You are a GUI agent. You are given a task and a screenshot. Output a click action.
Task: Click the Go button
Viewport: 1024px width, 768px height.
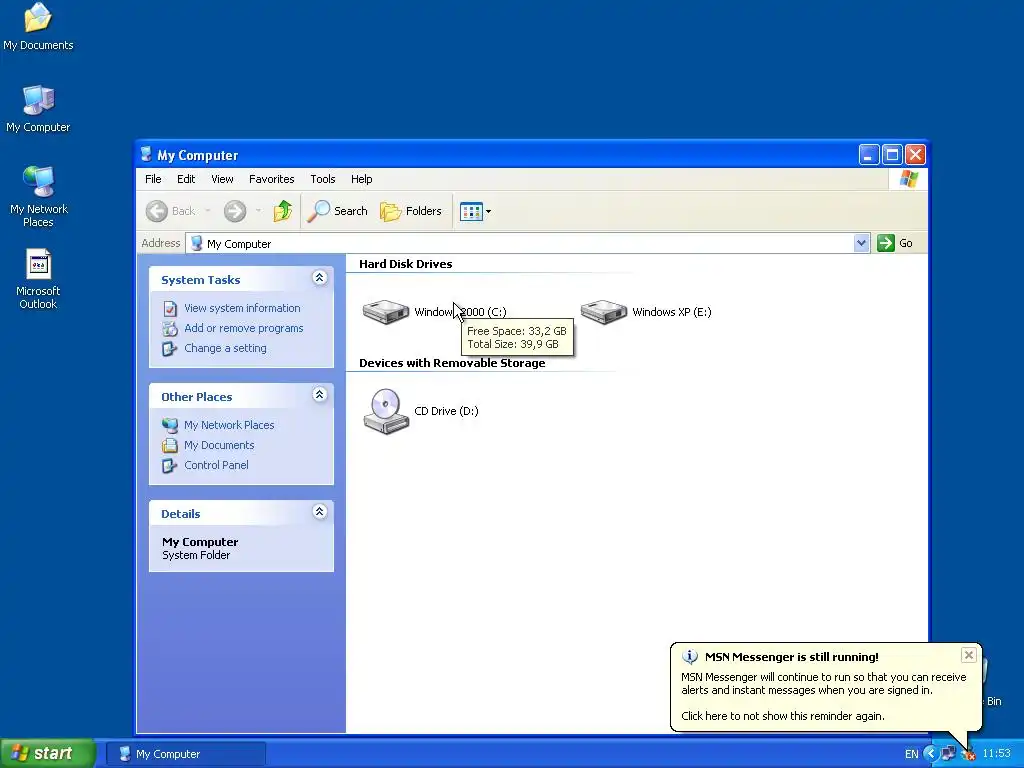tap(895, 243)
